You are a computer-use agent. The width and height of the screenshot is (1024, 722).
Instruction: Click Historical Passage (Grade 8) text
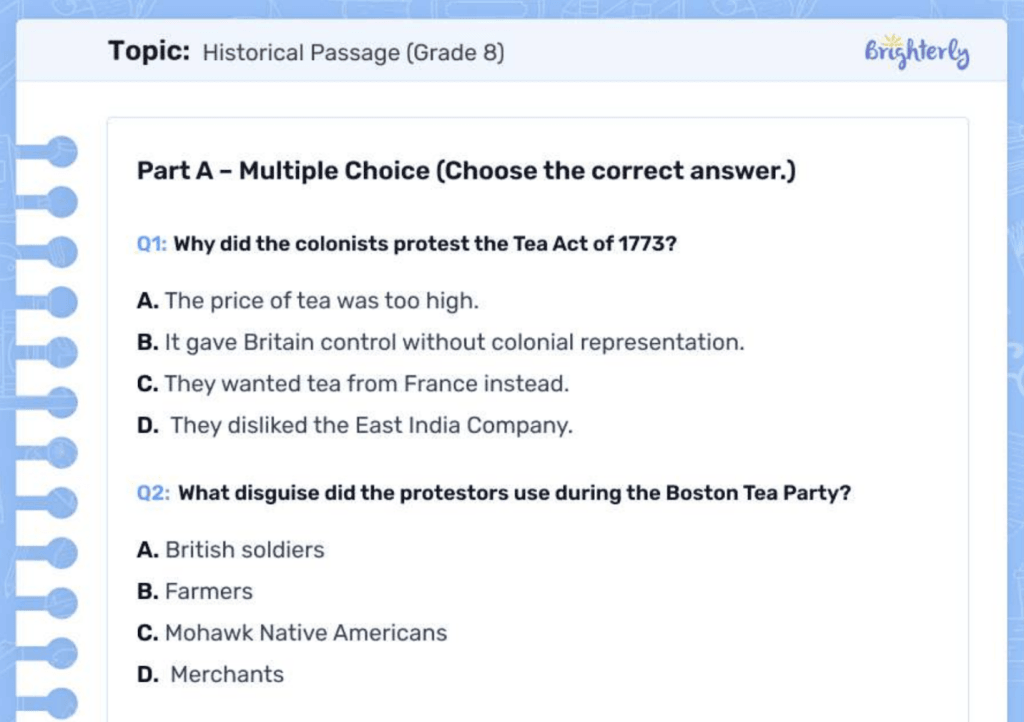click(353, 53)
